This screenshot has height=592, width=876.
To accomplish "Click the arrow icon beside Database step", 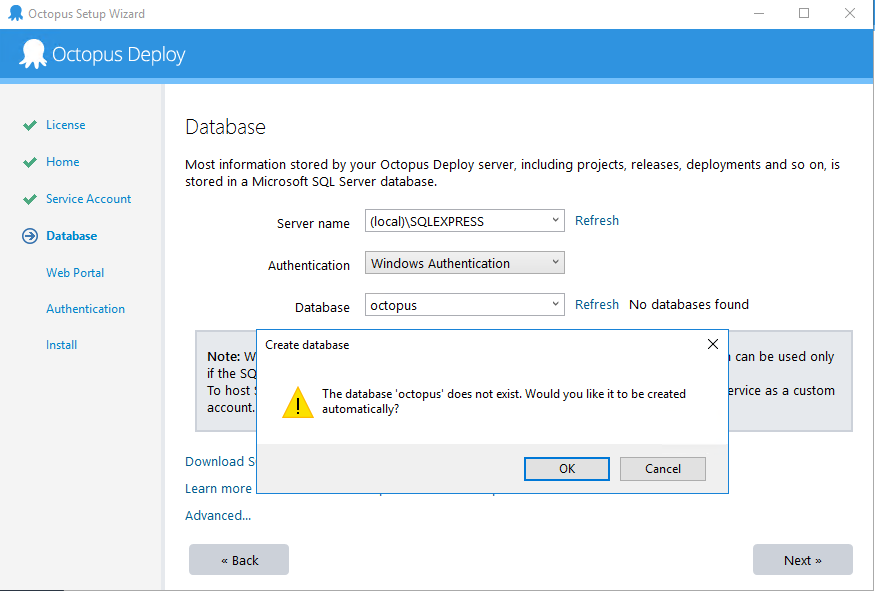I will (x=30, y=237).
